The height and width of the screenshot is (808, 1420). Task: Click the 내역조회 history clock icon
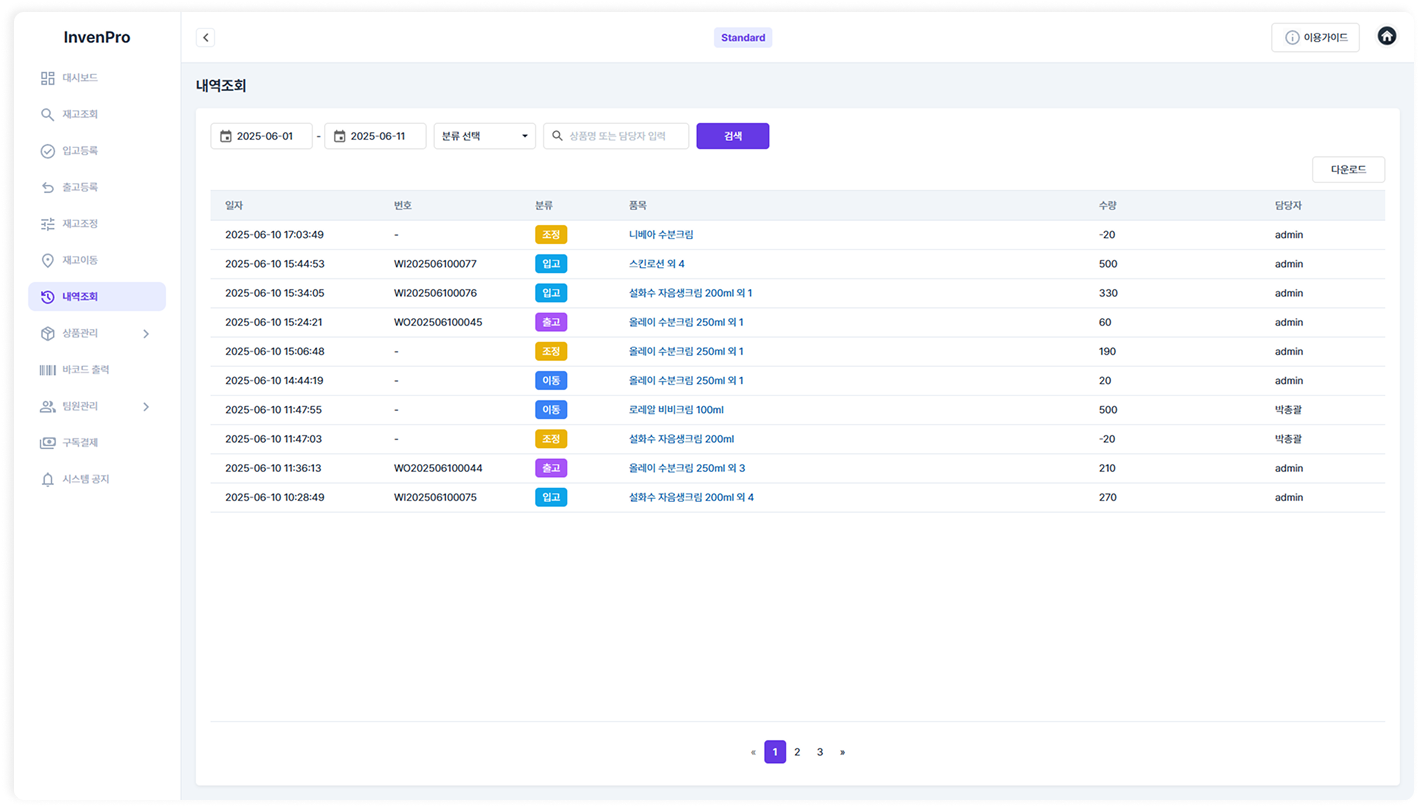click(x=47, y=297)
